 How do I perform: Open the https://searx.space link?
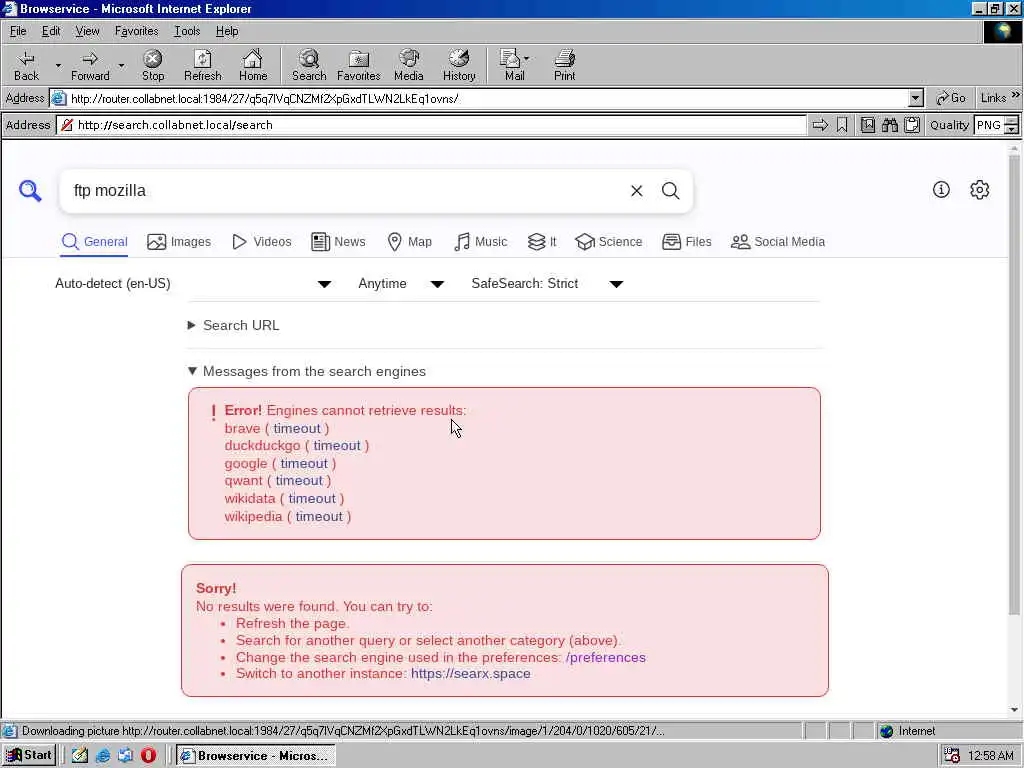470,673
